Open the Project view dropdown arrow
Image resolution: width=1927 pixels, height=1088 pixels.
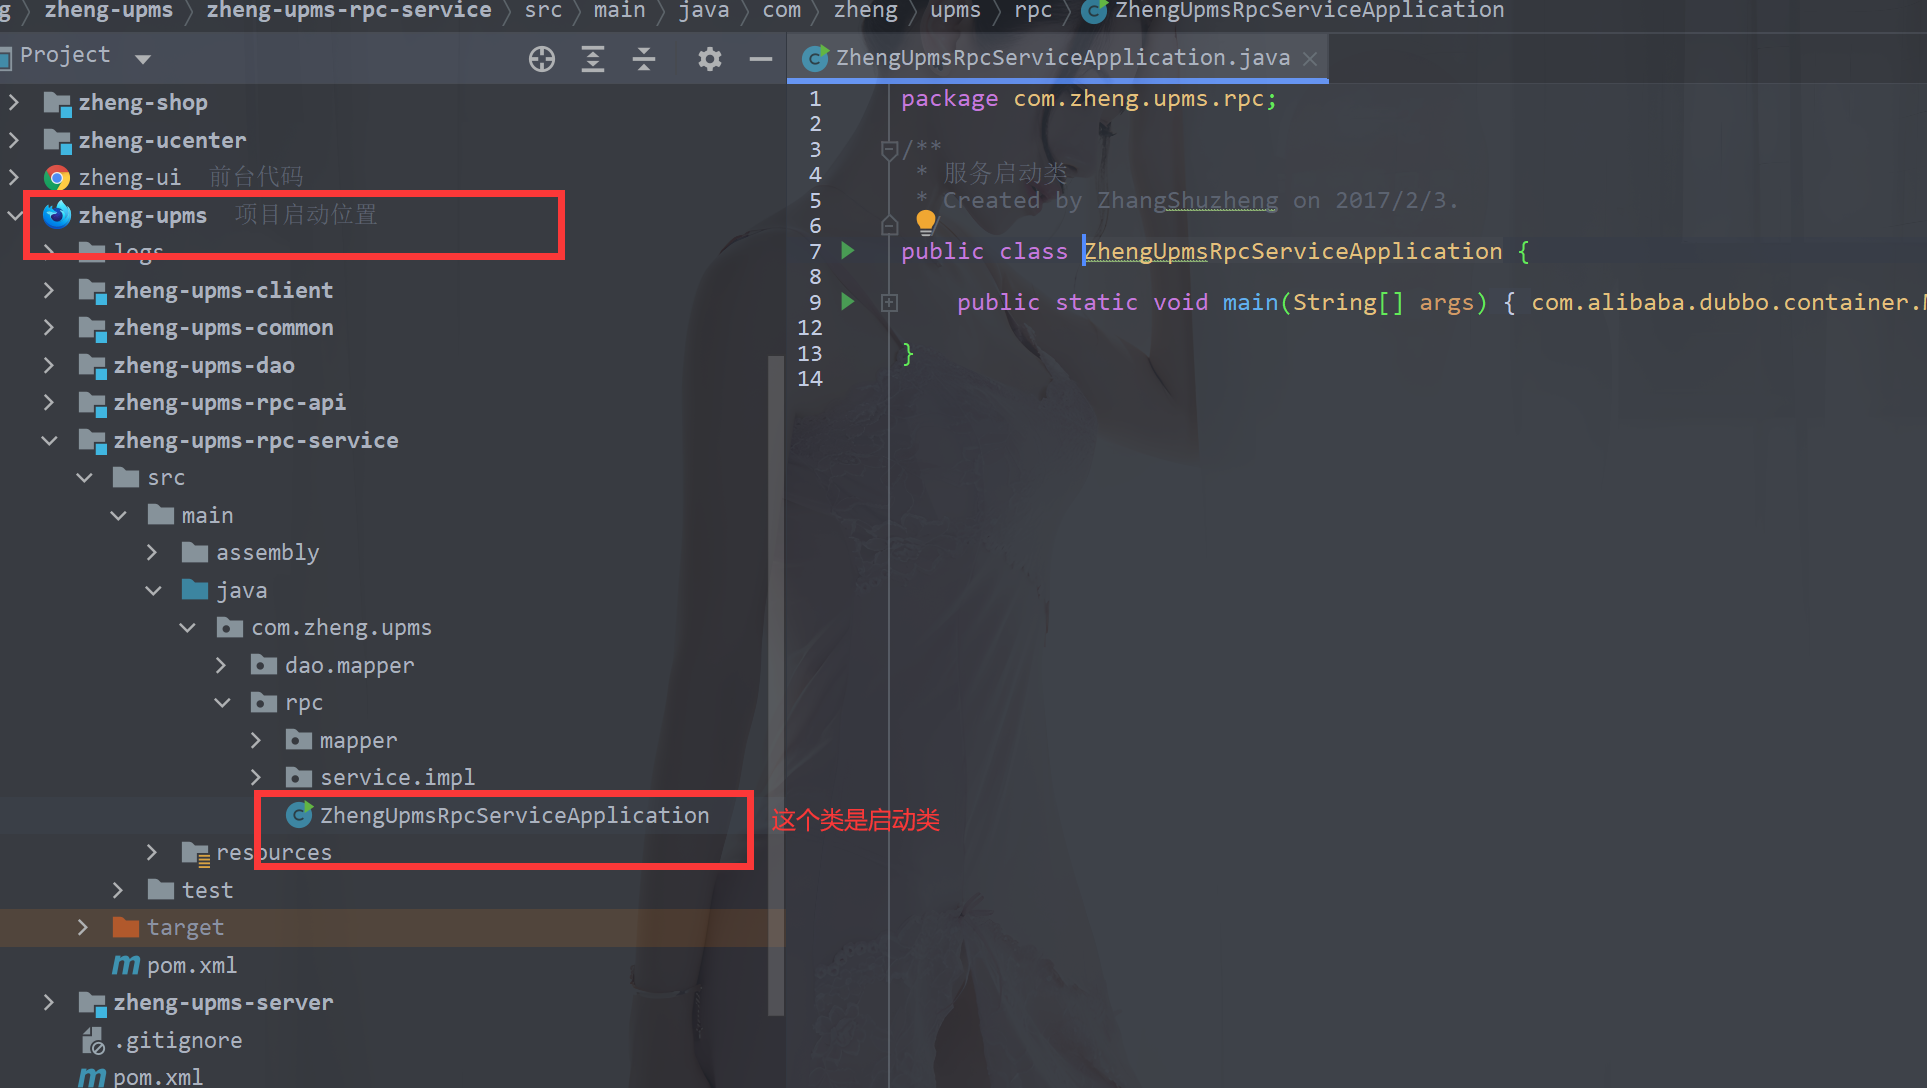pyautogui.click(x=143, y=58)
